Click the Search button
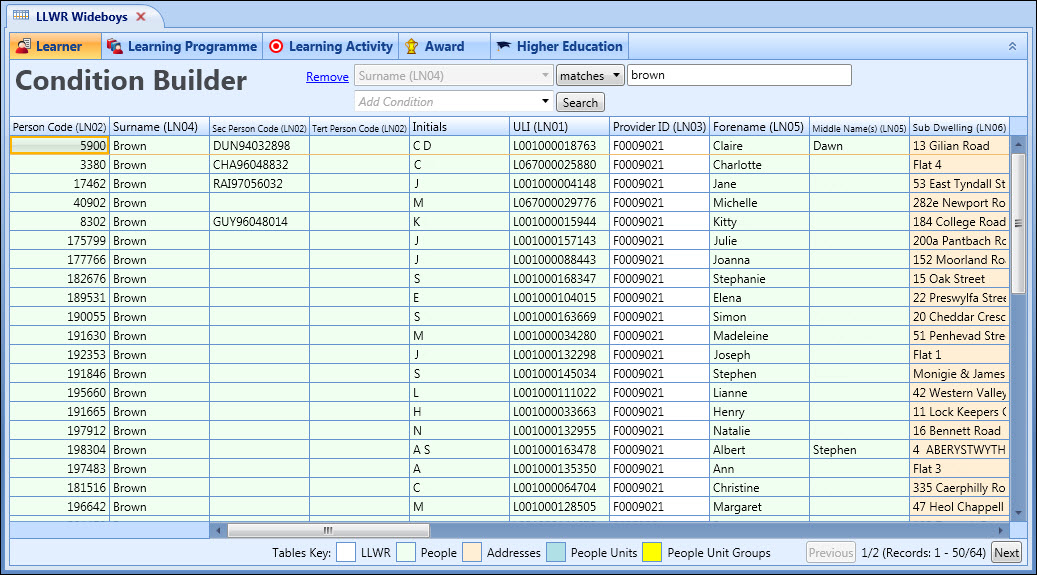 pos(580,102)
